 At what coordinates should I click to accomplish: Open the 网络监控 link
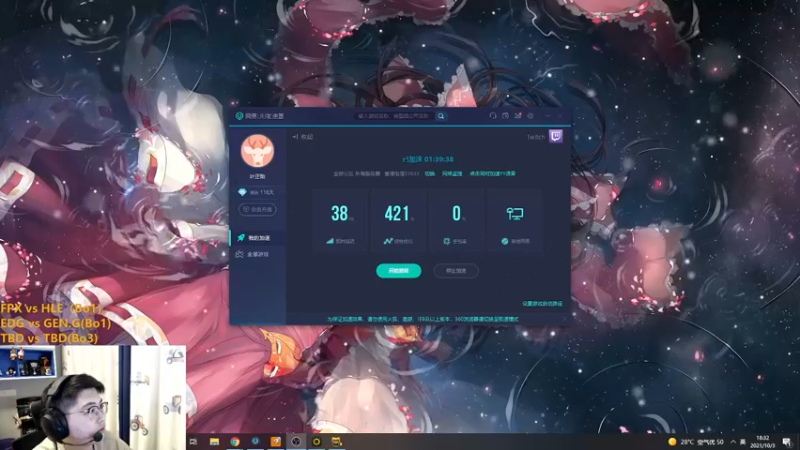[x=452, y=174]
